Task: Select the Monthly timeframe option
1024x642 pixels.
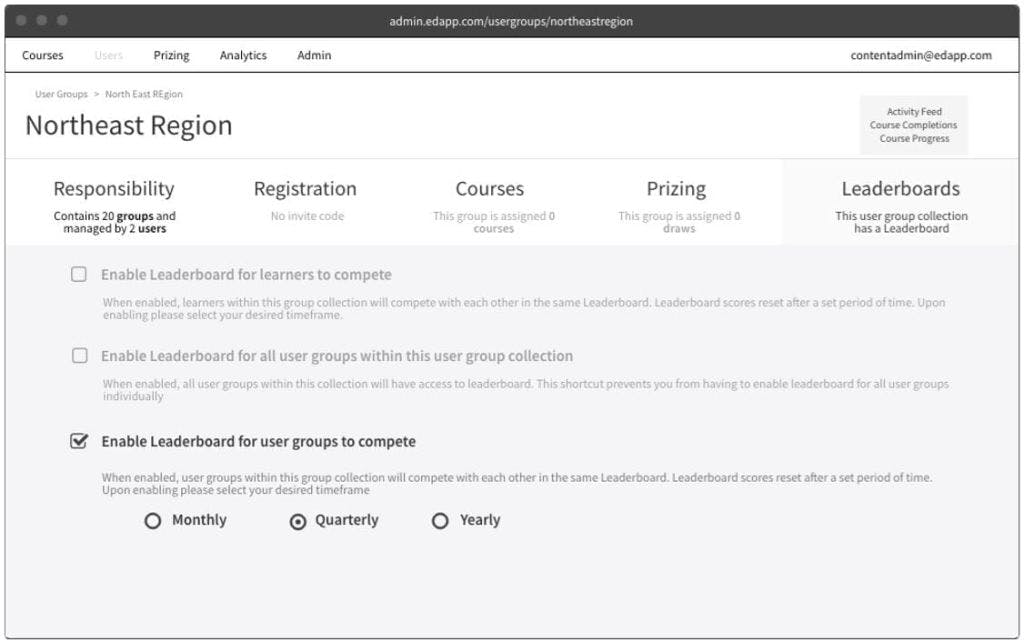Action: [153, 521]
